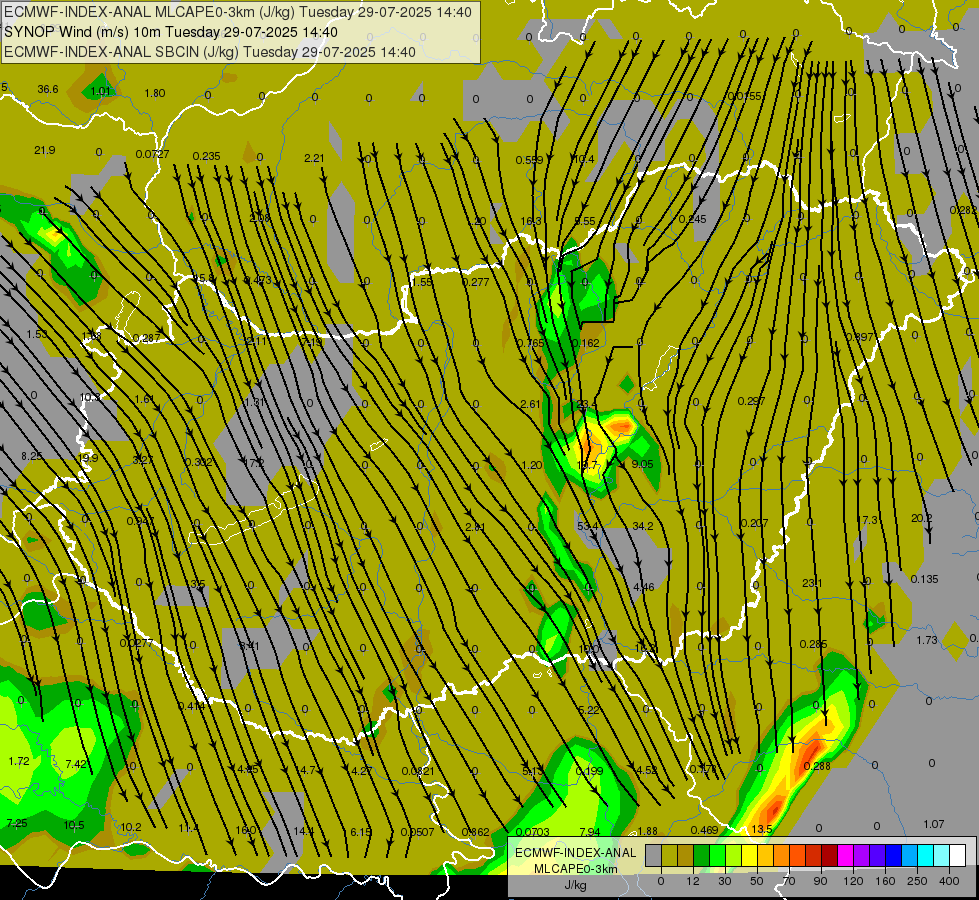Image resolution: width=979 pixels, height=900 pixels.
Task: Click the map value '53.4'
Action: tap(588, 527)
